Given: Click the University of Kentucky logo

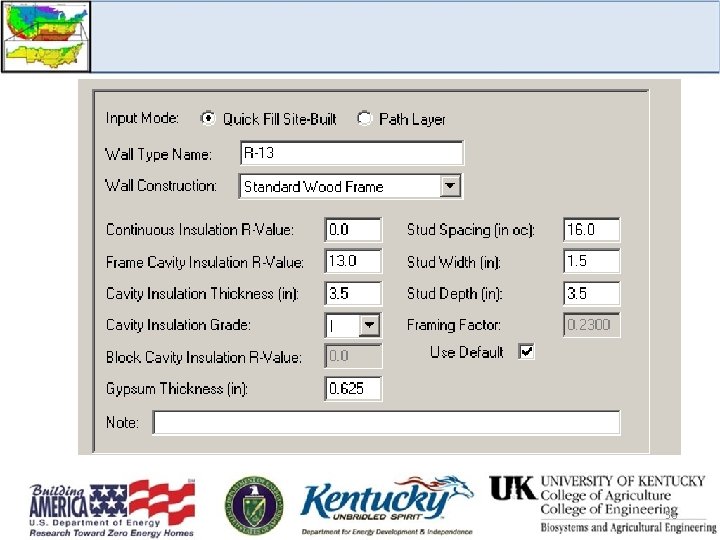Looking at the screenshot, I should (x=602, y=503).
